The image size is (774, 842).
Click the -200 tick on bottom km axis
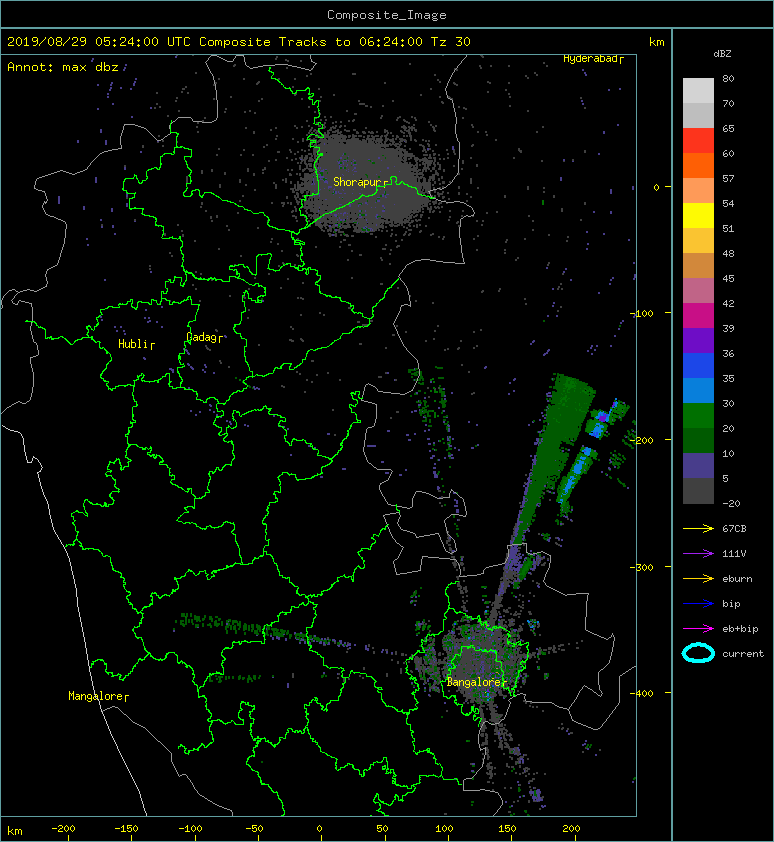point(63,829)
